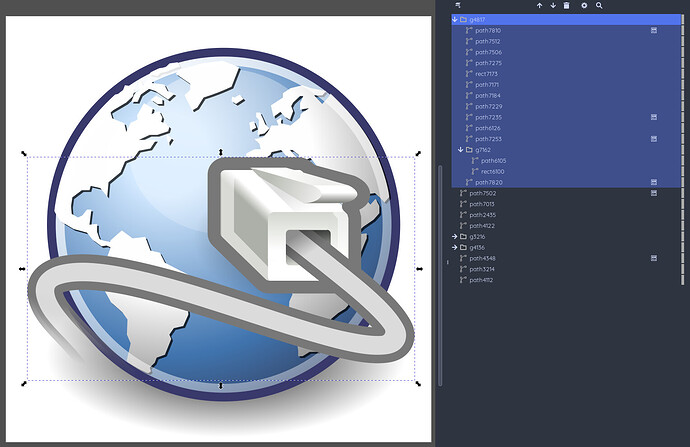This screenshot has height=447, width=690.
Task: Select the rect6100 object row
Action: point(566,171)
